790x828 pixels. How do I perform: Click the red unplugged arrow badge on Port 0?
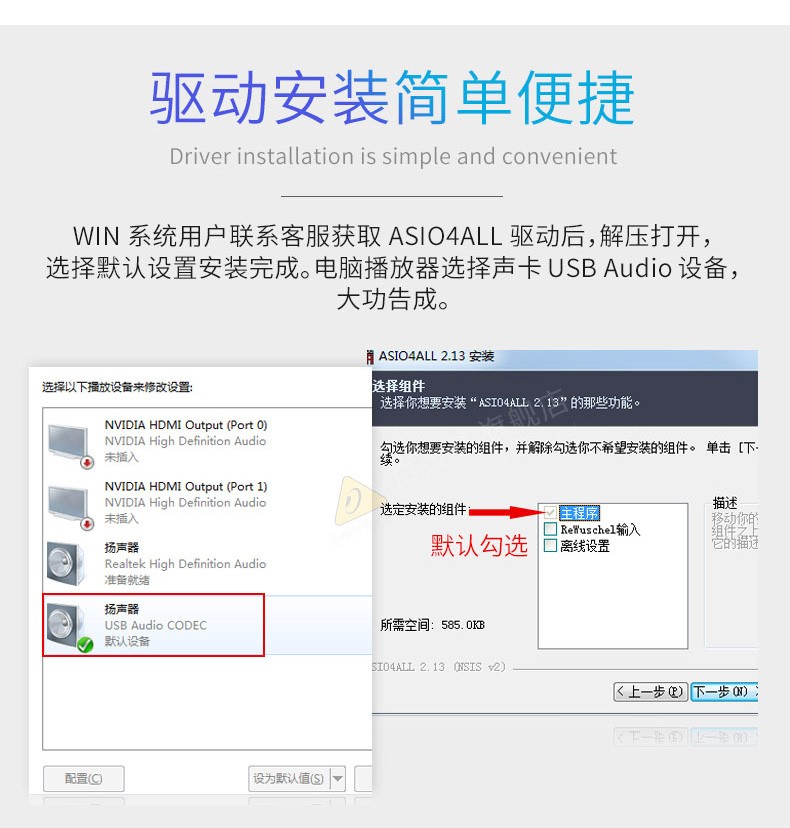click(x=87, y=463)
